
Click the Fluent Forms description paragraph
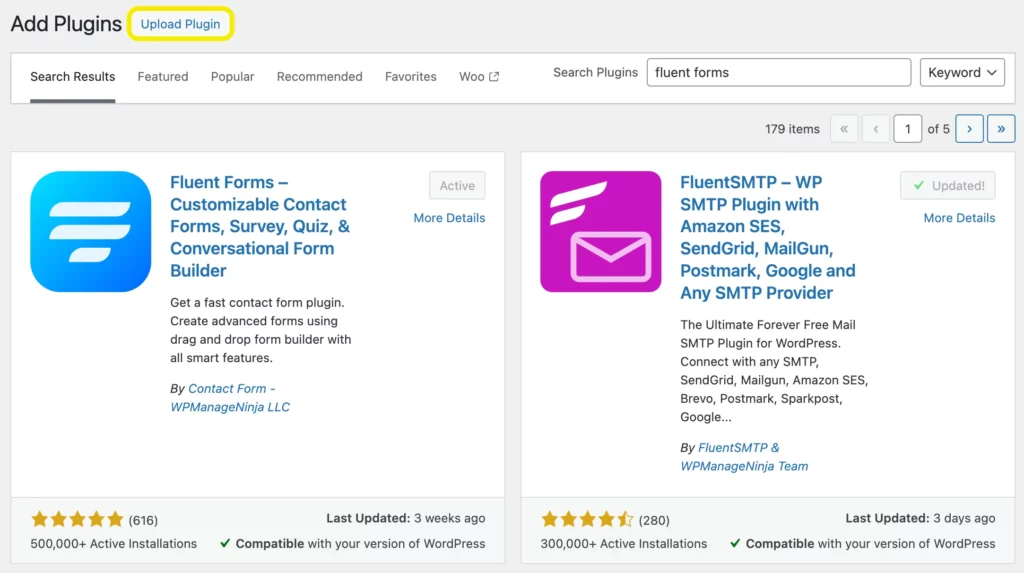(x=261, y=330)
